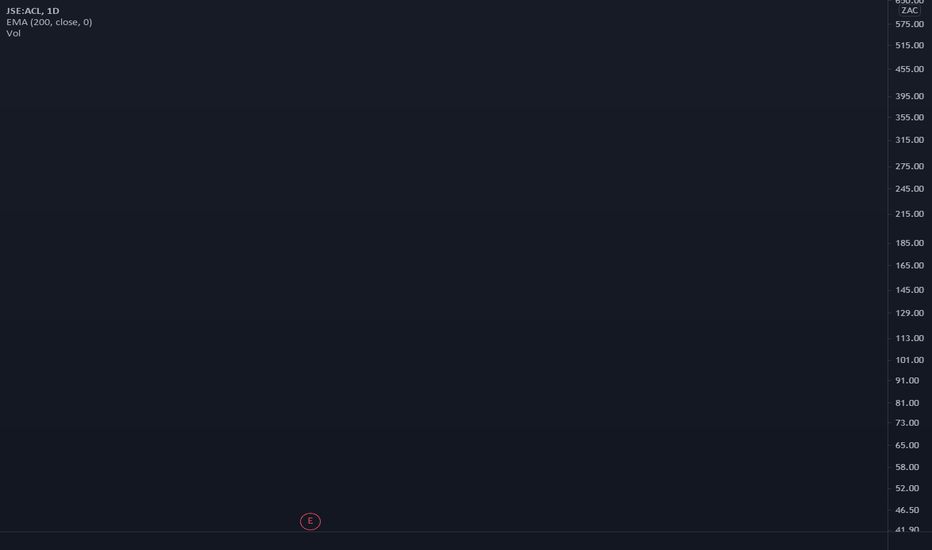Click the 65.00 price scale label

tap(907, 445)
